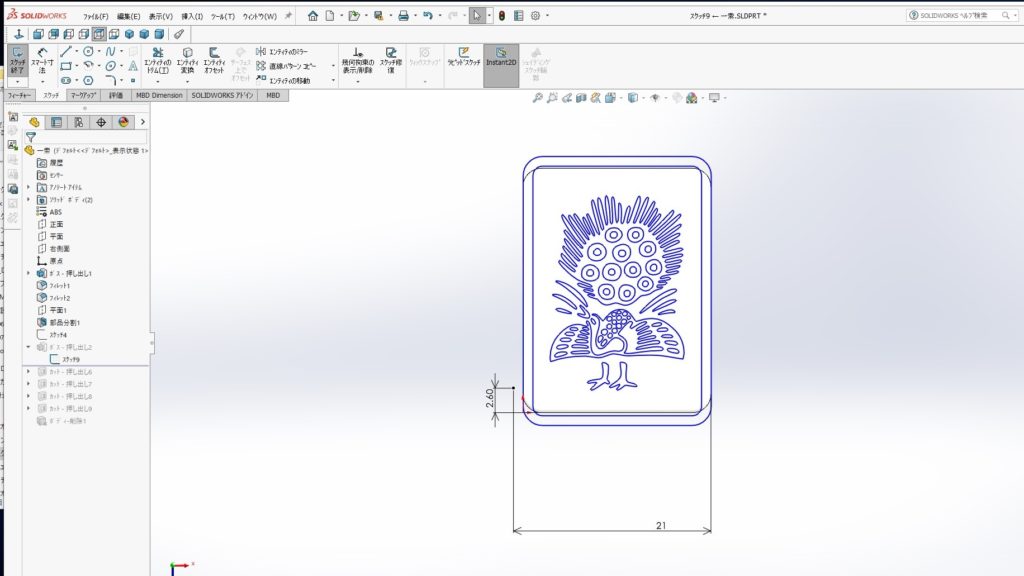Select スケッチ9 in the feature tree
1024x576 pixels.
click(x=71, y=359)
